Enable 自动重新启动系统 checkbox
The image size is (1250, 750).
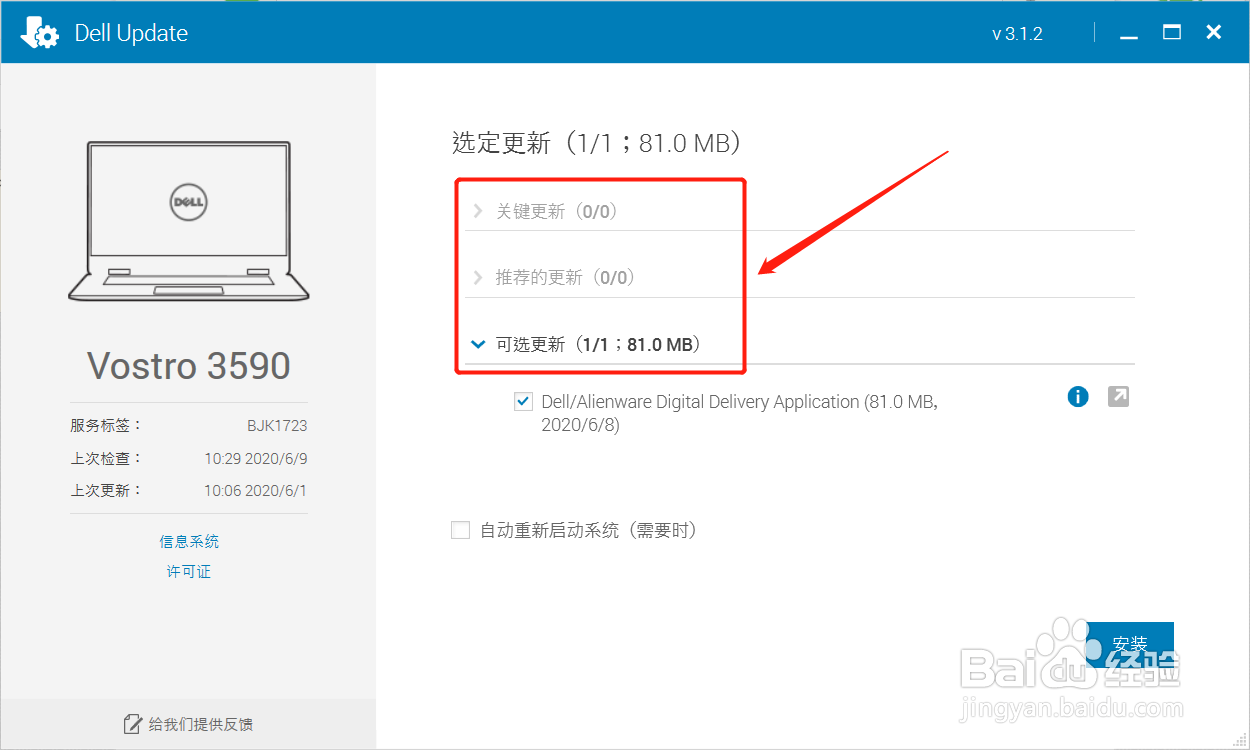point(460,530)
